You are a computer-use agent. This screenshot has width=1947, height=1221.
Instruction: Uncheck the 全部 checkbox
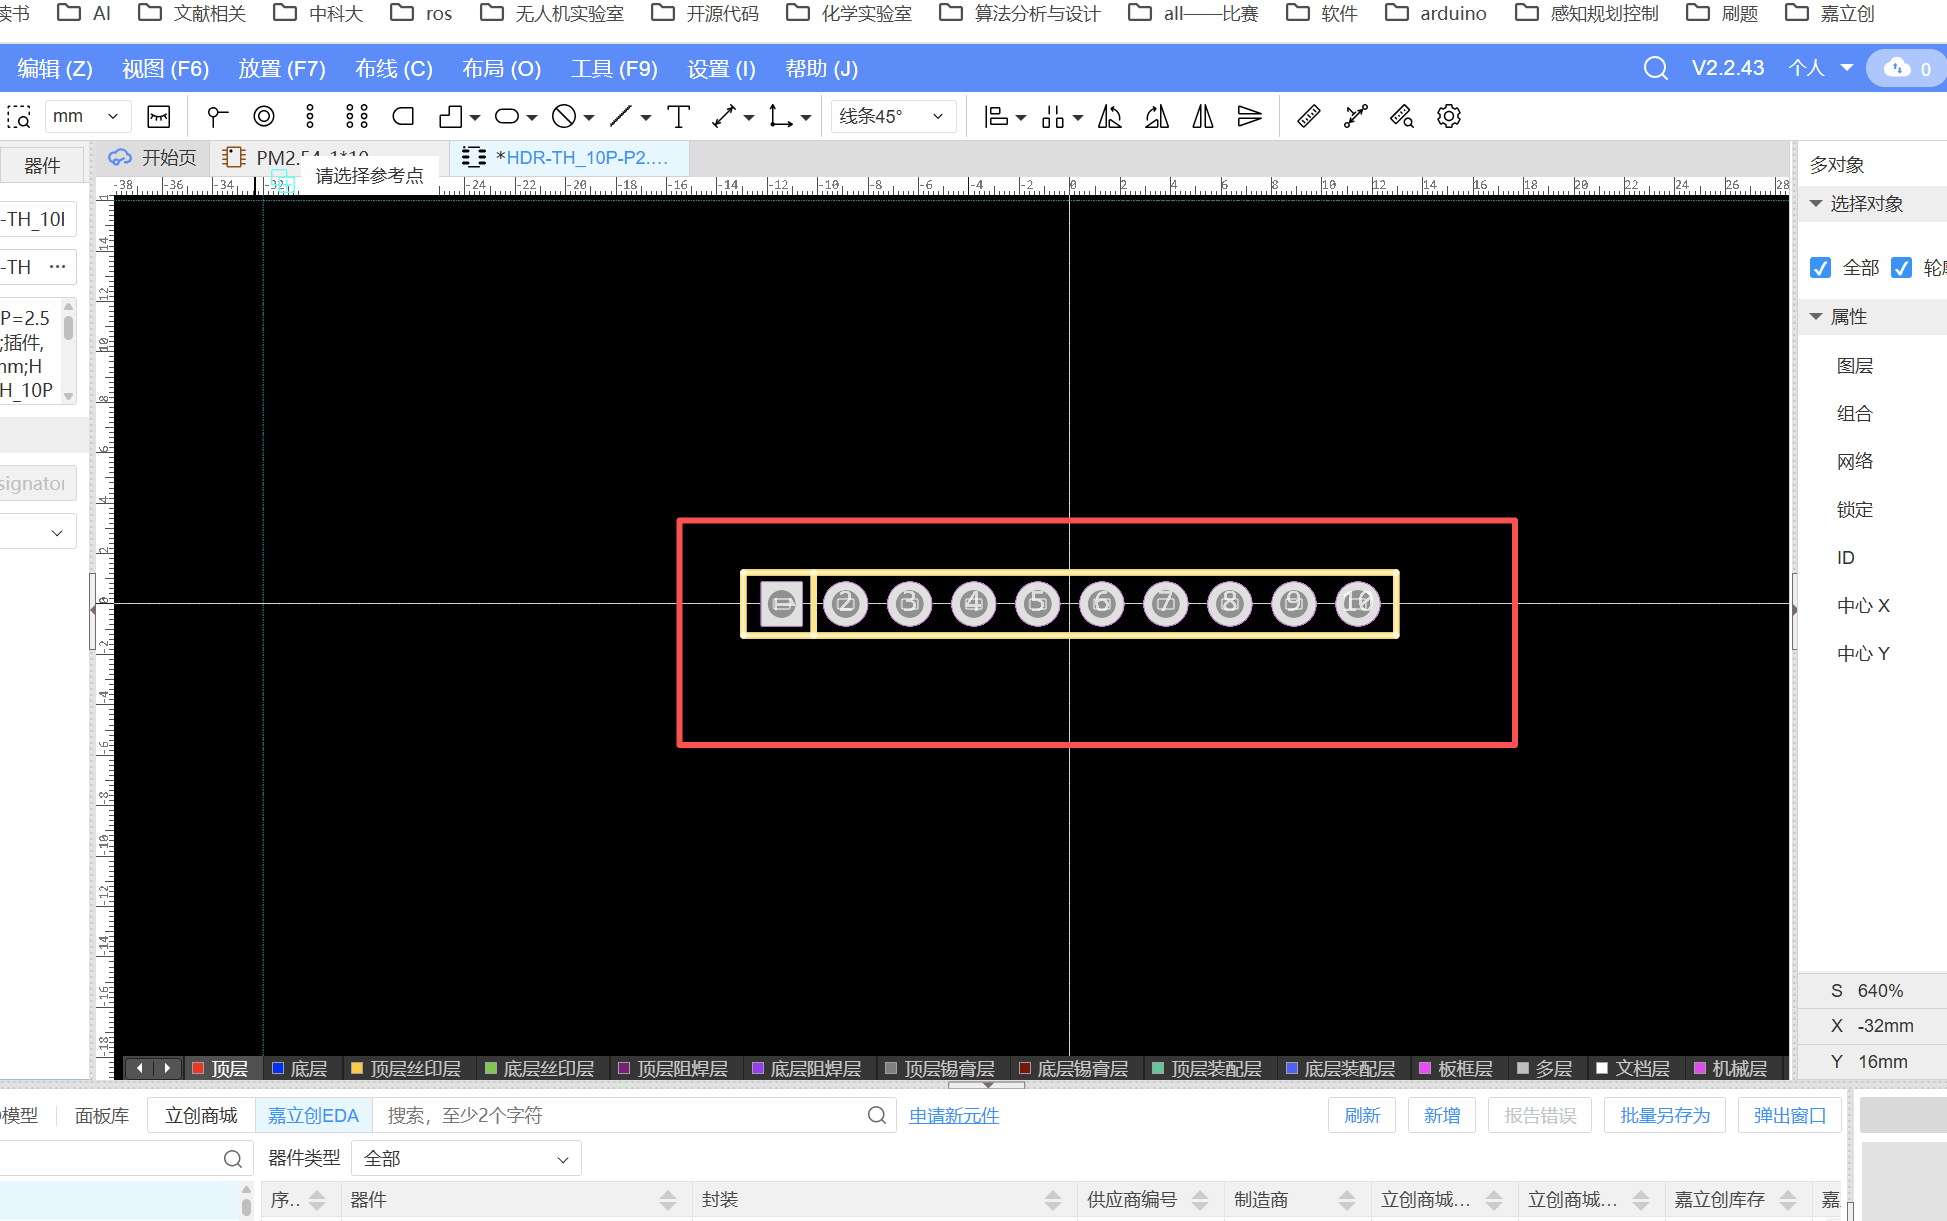click(1820, 268)
